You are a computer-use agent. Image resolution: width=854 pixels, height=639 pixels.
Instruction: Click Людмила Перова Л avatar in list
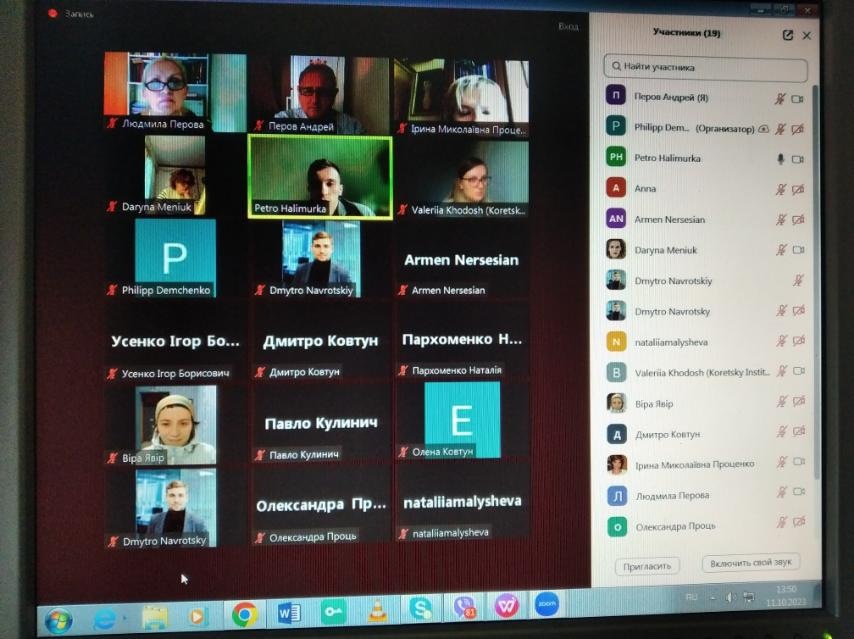point(617,496)
